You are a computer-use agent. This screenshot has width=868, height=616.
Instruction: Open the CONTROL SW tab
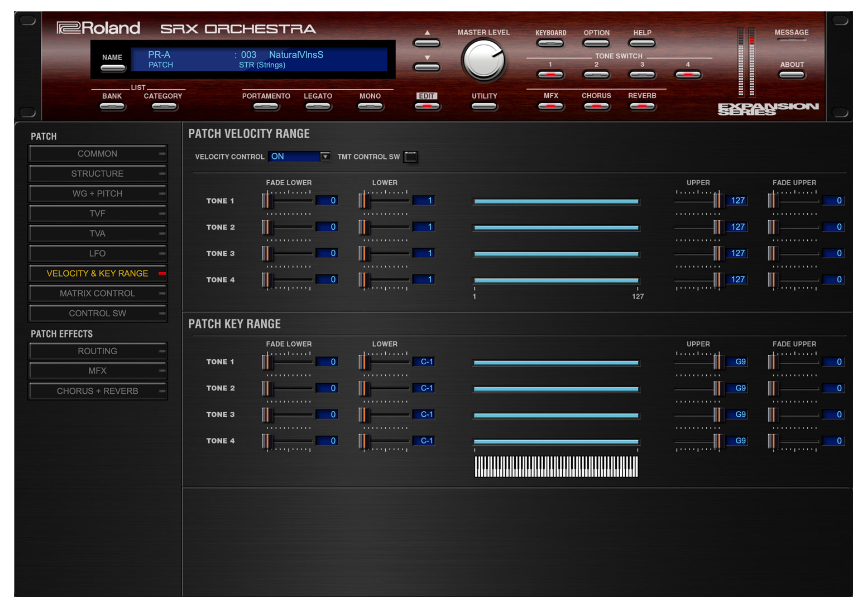tap(97, 313)
